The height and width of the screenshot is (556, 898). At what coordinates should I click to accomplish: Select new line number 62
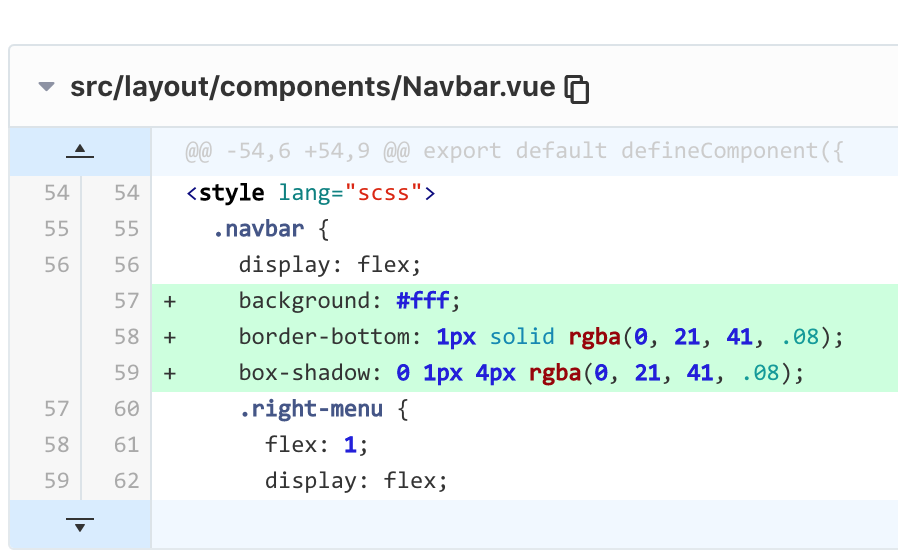coord(127,481)
